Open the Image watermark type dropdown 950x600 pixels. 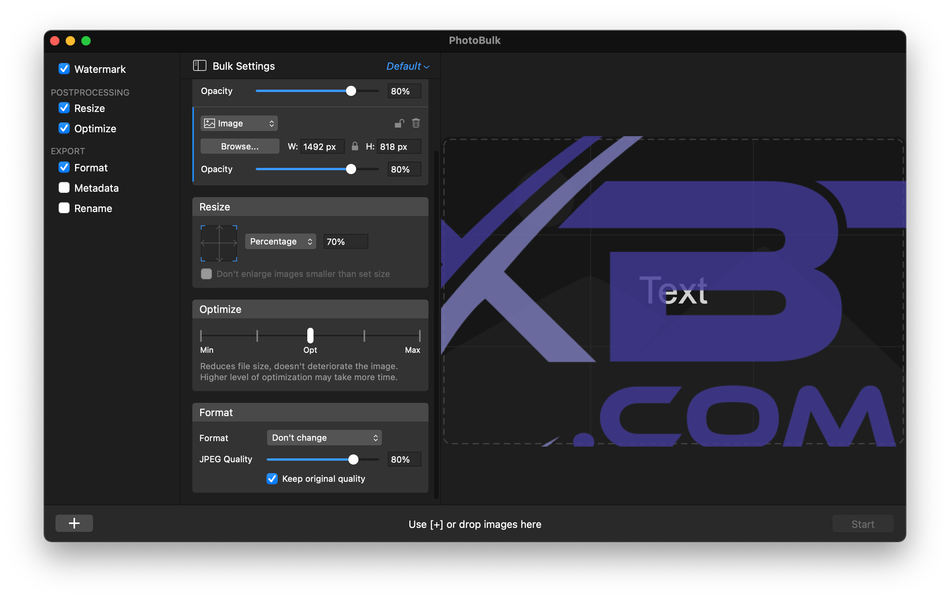click(x=239, y=123)
